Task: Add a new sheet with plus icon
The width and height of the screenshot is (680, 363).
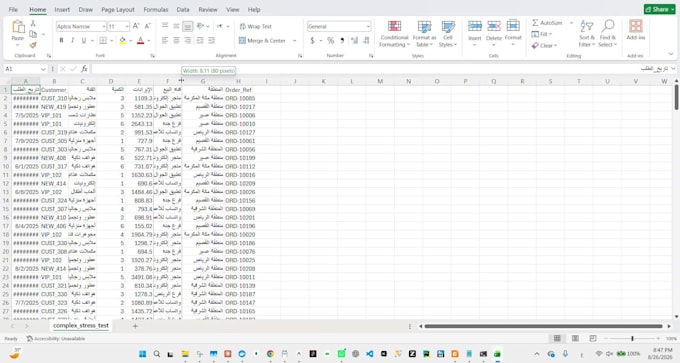Action: (135, 326)
